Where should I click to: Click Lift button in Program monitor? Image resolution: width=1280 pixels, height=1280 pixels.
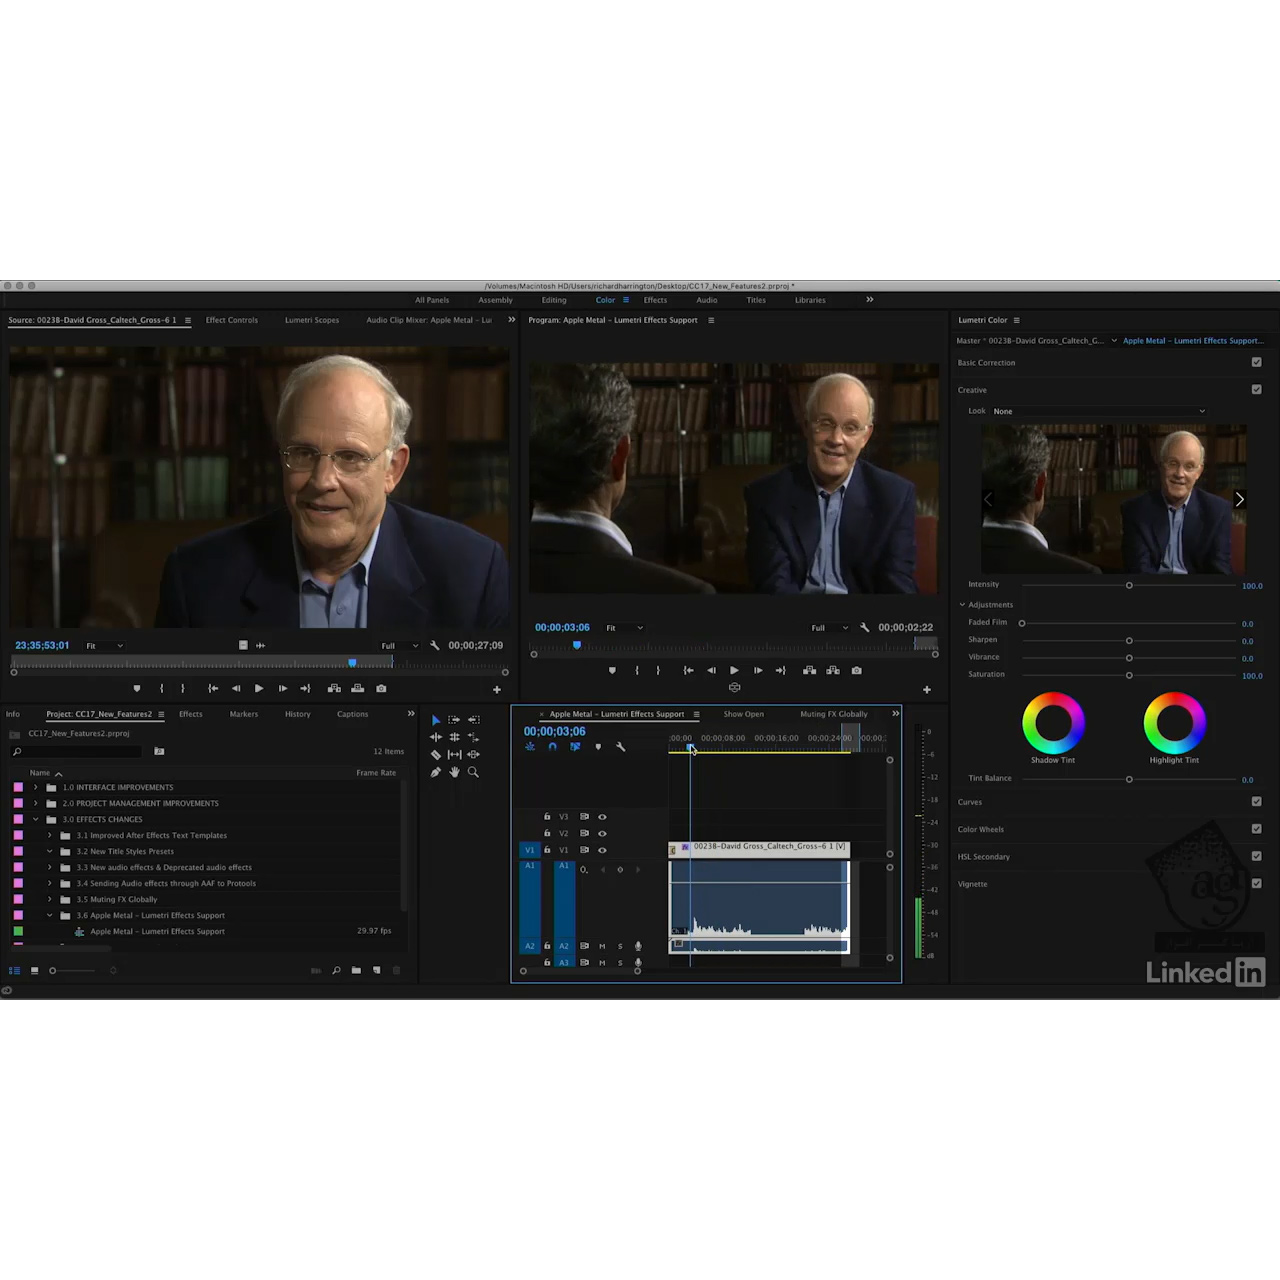tap(809, 670)
